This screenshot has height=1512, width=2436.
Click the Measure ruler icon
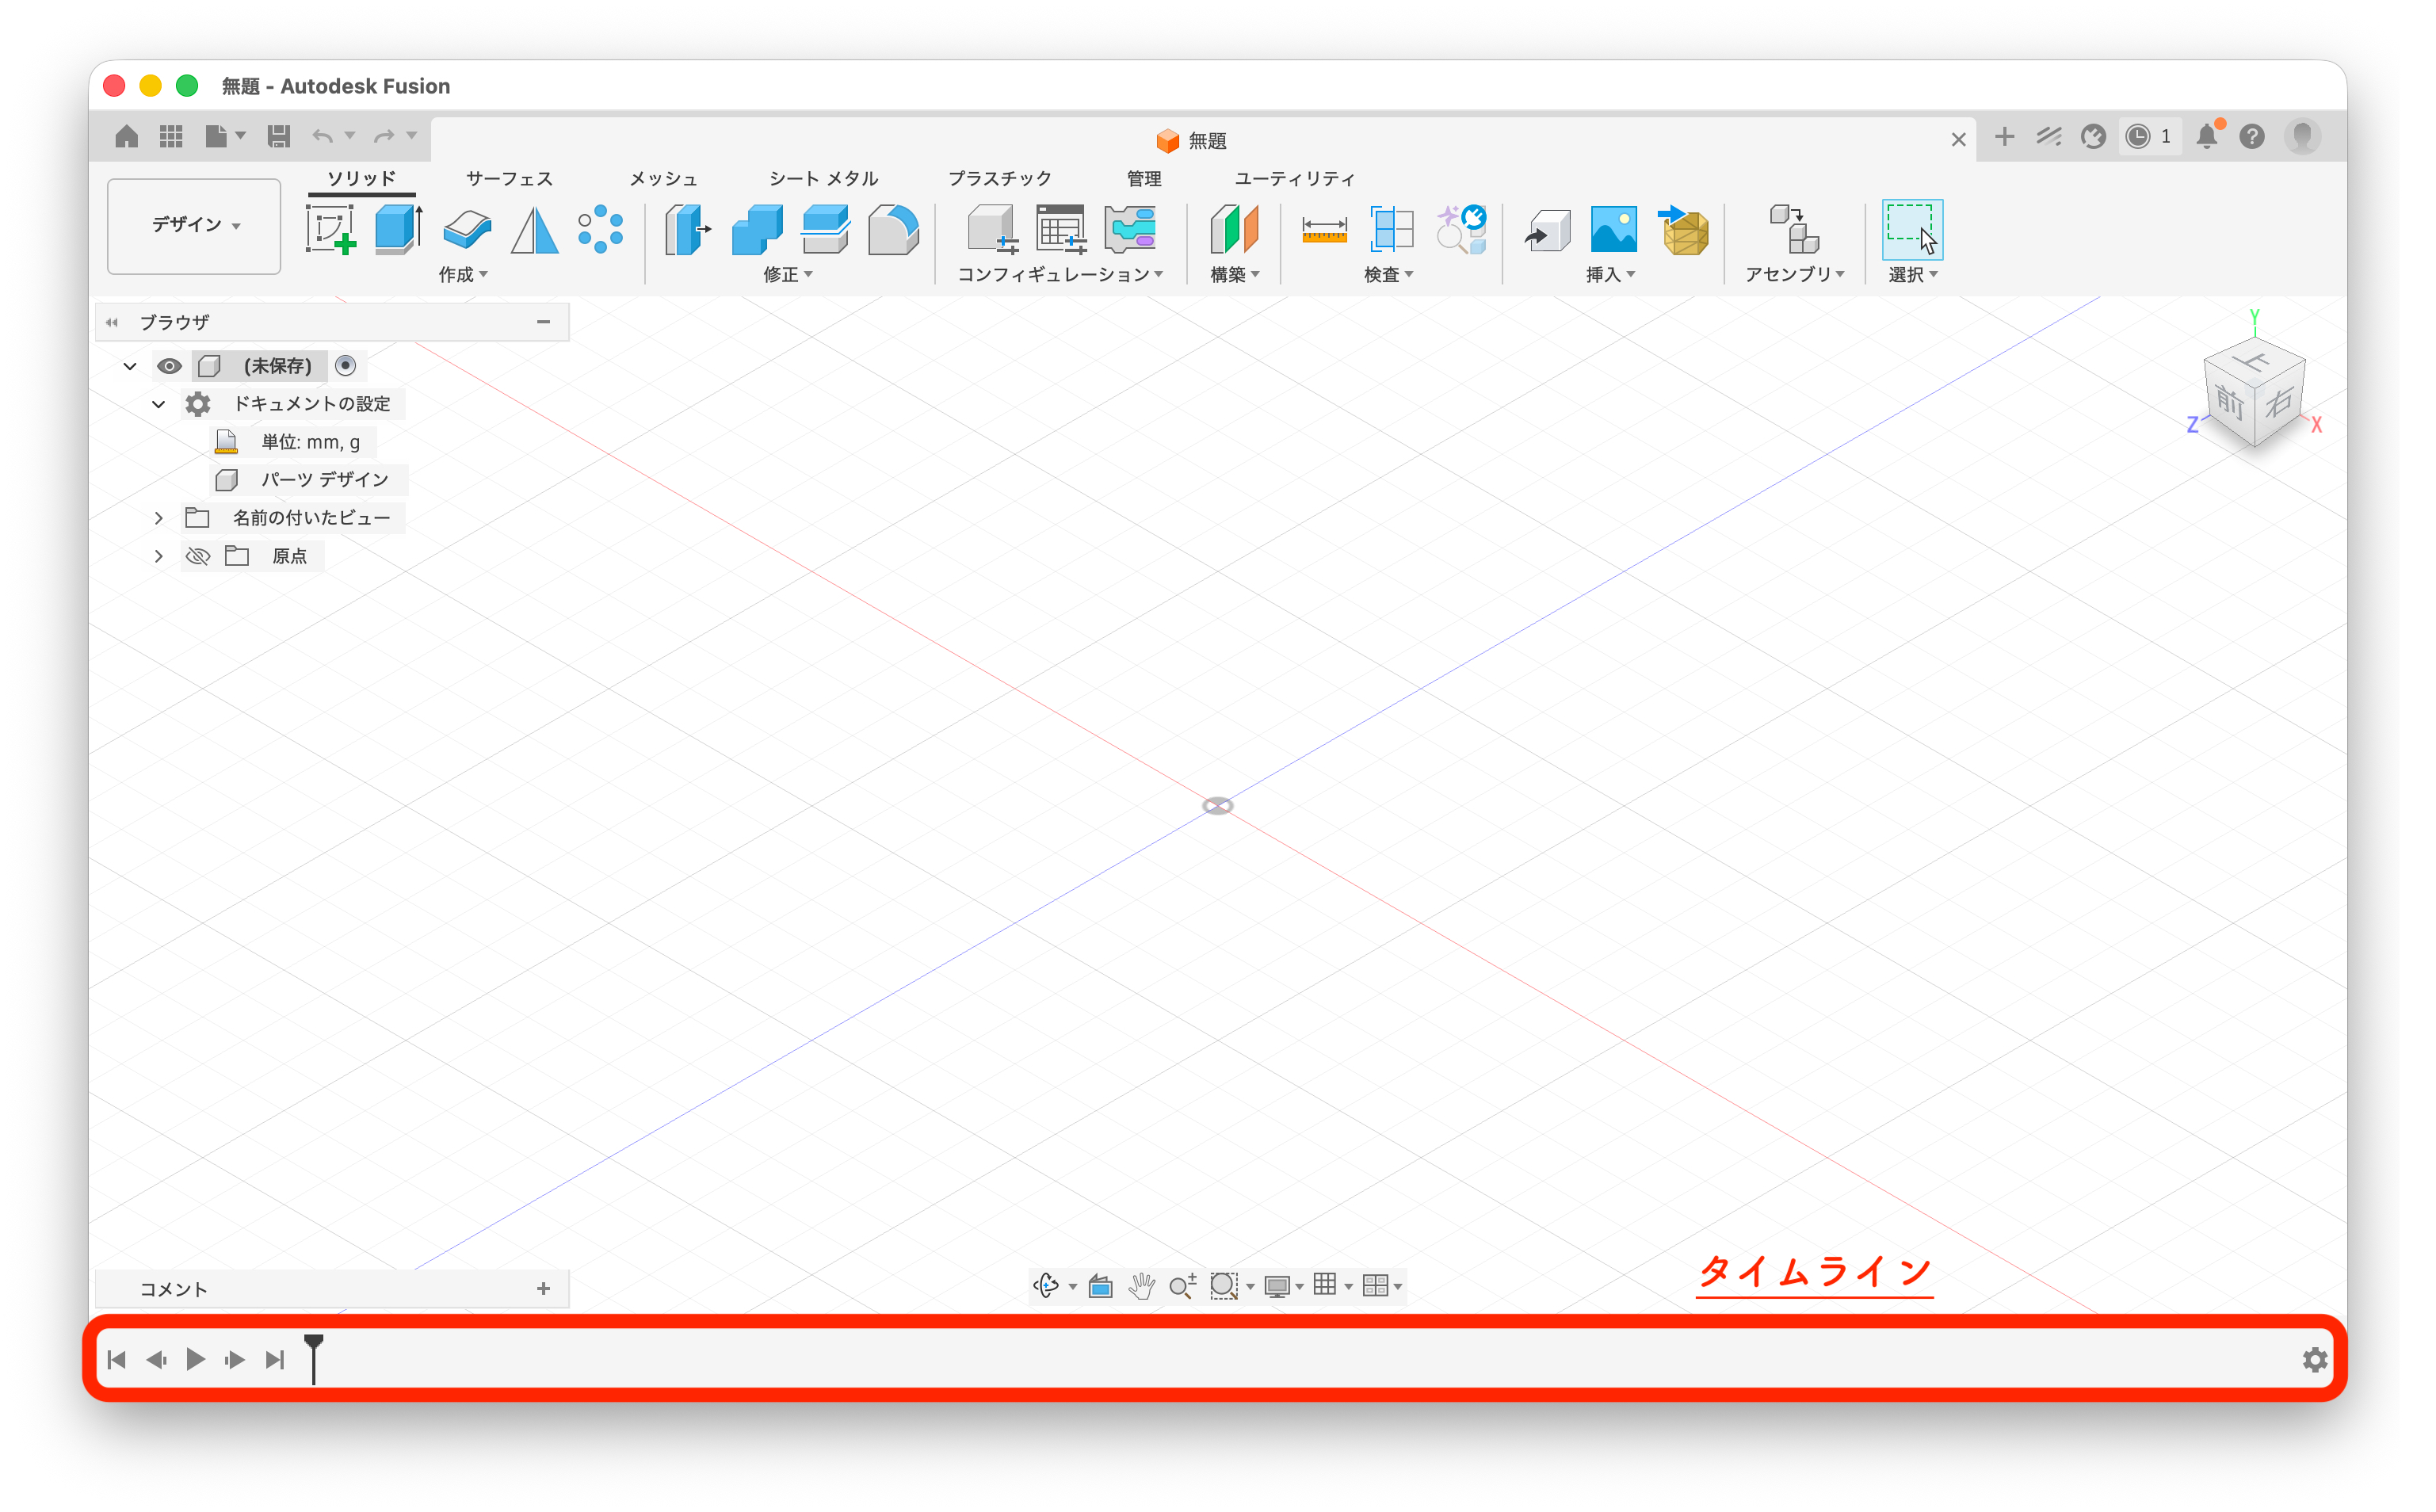coord(1324,230)
